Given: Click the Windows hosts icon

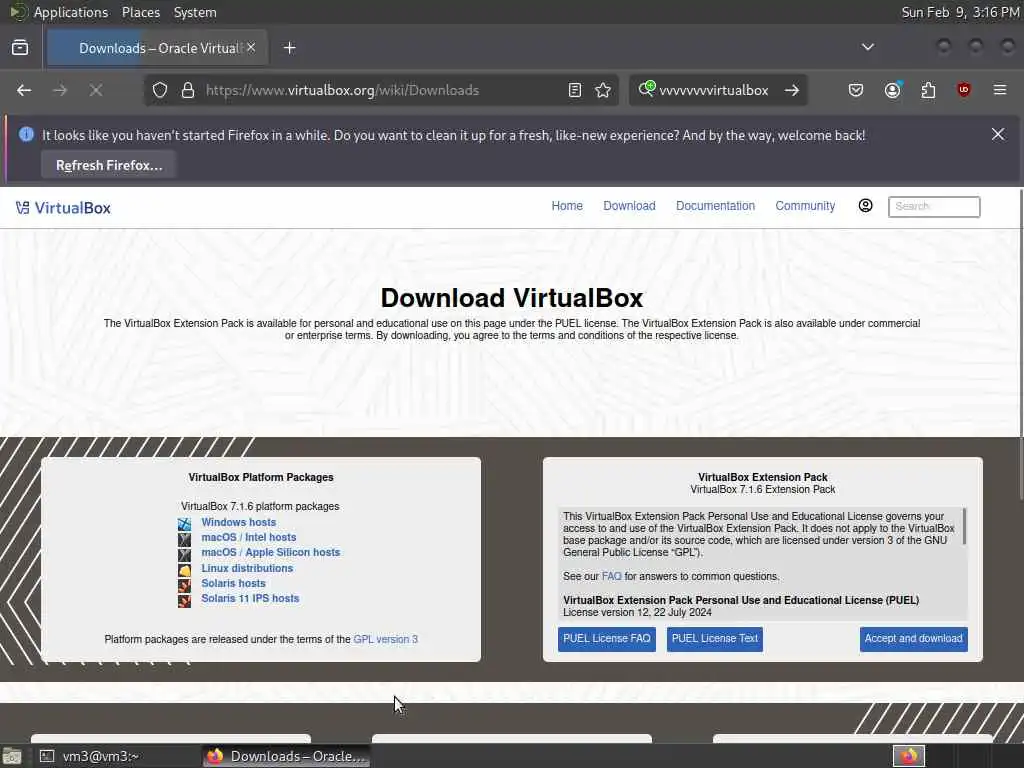Looking at the screenshot, I should [x=185, y=524].
